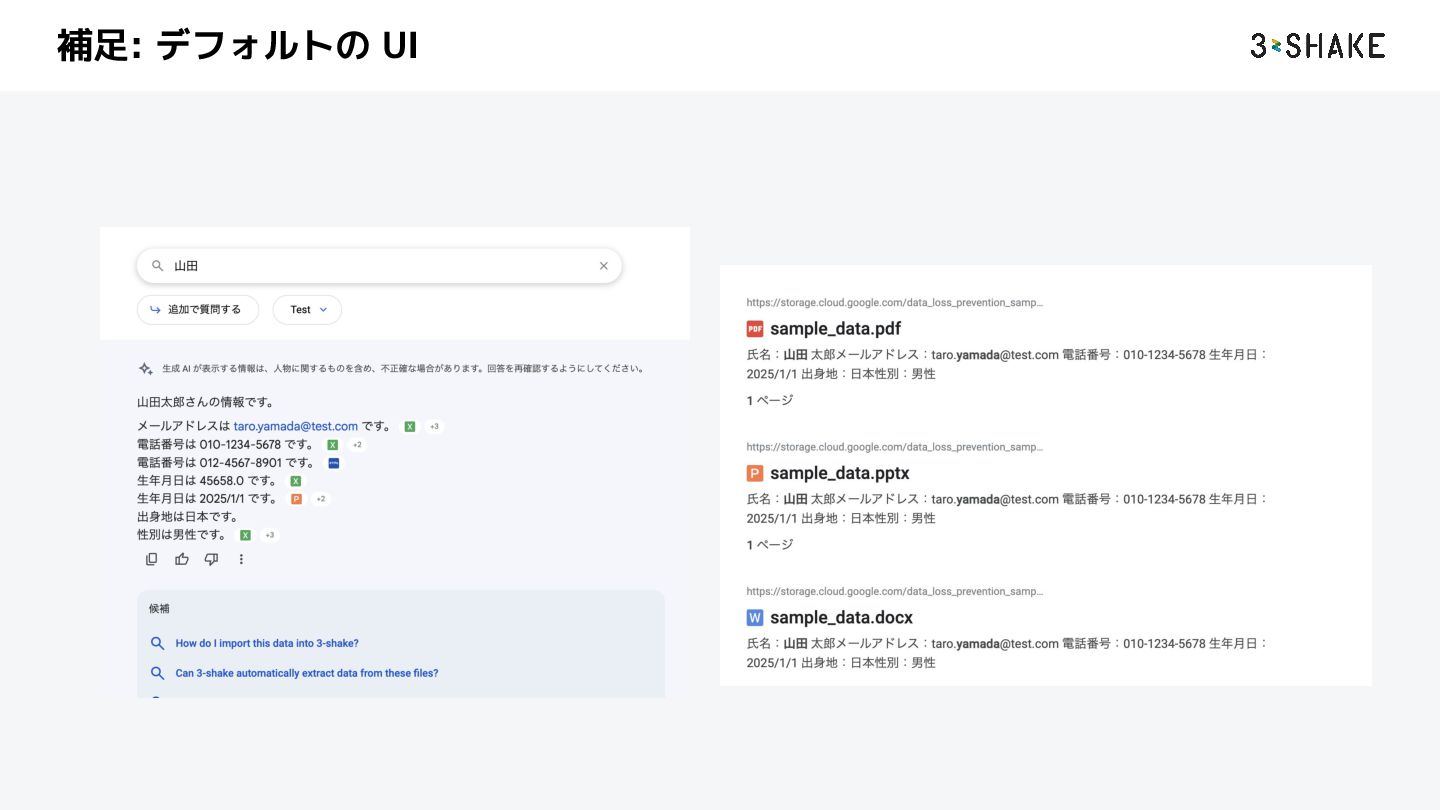The height and width of the screenshot is (810, 1440).
Task: Give the answer a thumbs down
Action: tap(211, 559)
